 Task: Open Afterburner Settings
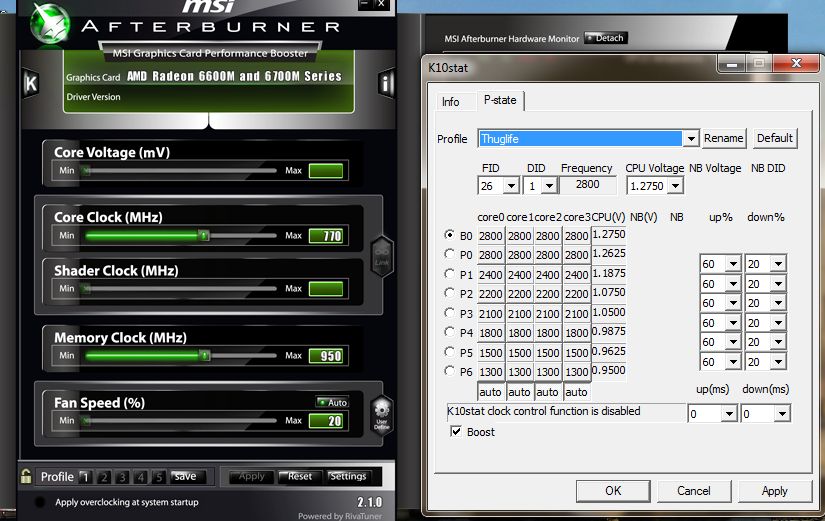pyautogui.click(x=348, y=476)
